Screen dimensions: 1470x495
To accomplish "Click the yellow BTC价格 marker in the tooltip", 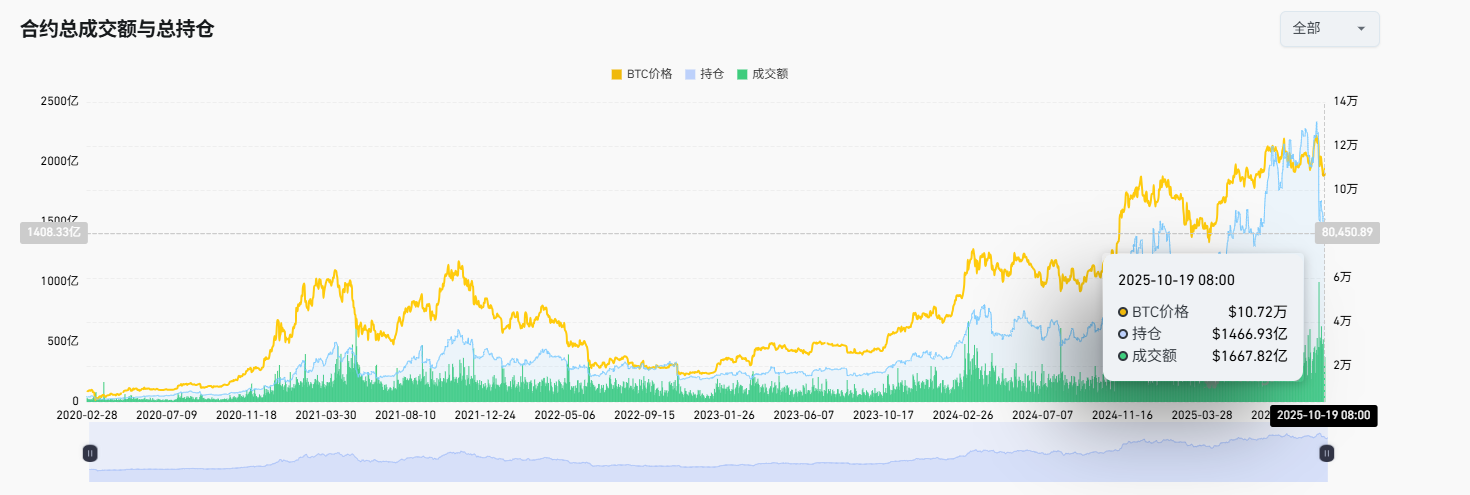I will 1123,312.
